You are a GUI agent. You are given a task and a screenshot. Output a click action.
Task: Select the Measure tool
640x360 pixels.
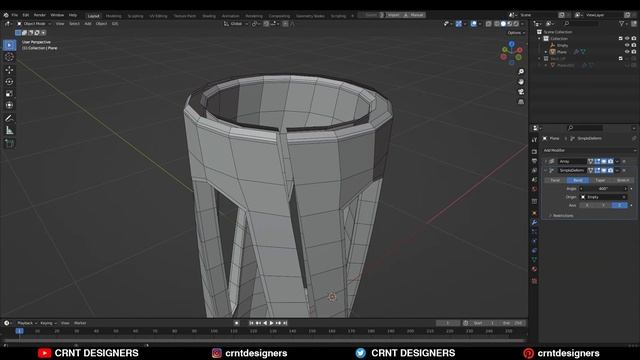(9, 131)
